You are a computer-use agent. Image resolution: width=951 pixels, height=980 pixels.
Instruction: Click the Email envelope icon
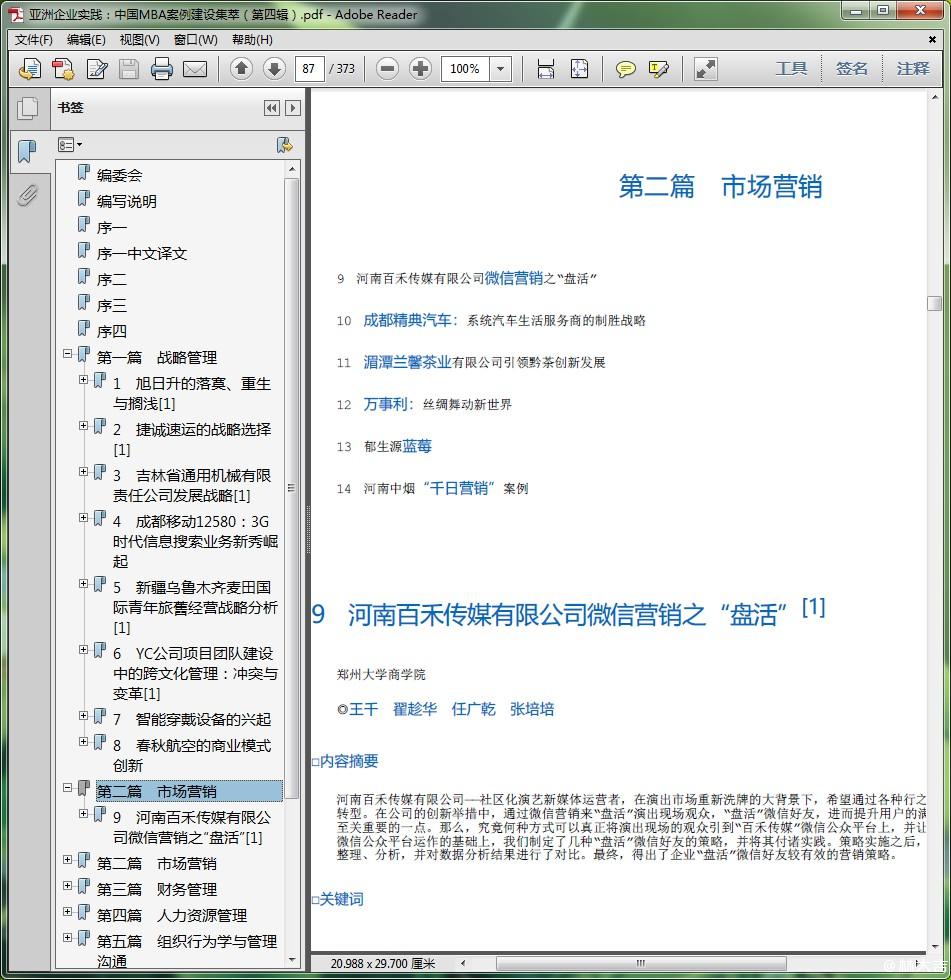[195, 69]
